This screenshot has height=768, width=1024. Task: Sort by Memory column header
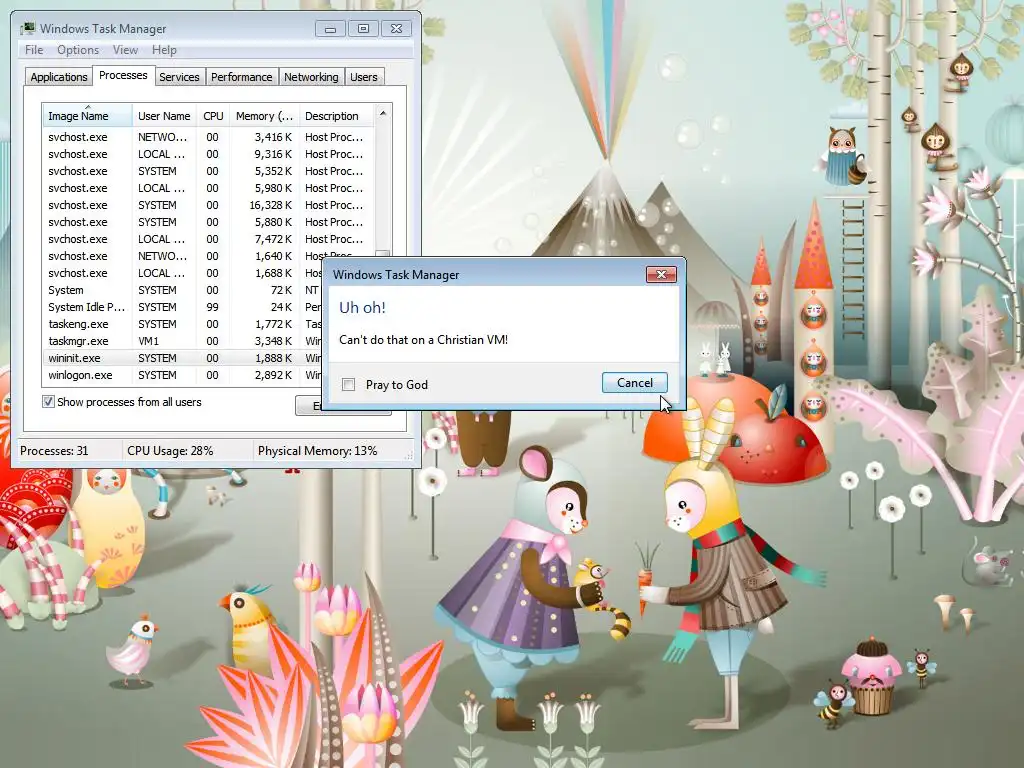coord(264,116)
